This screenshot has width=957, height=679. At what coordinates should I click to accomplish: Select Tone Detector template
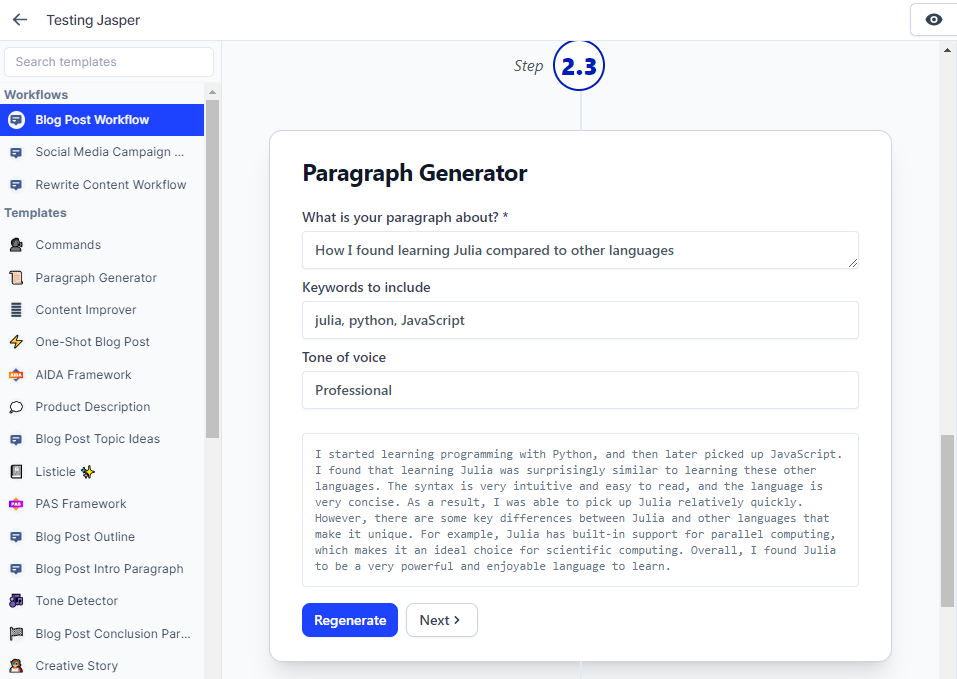coord(102,601)
